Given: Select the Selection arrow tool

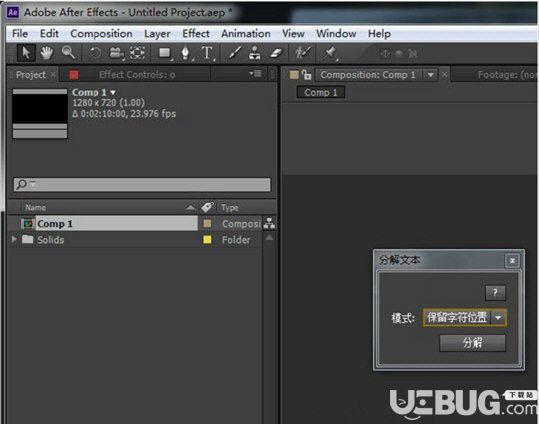Looking at the screenshot, I should pos(26,53).
